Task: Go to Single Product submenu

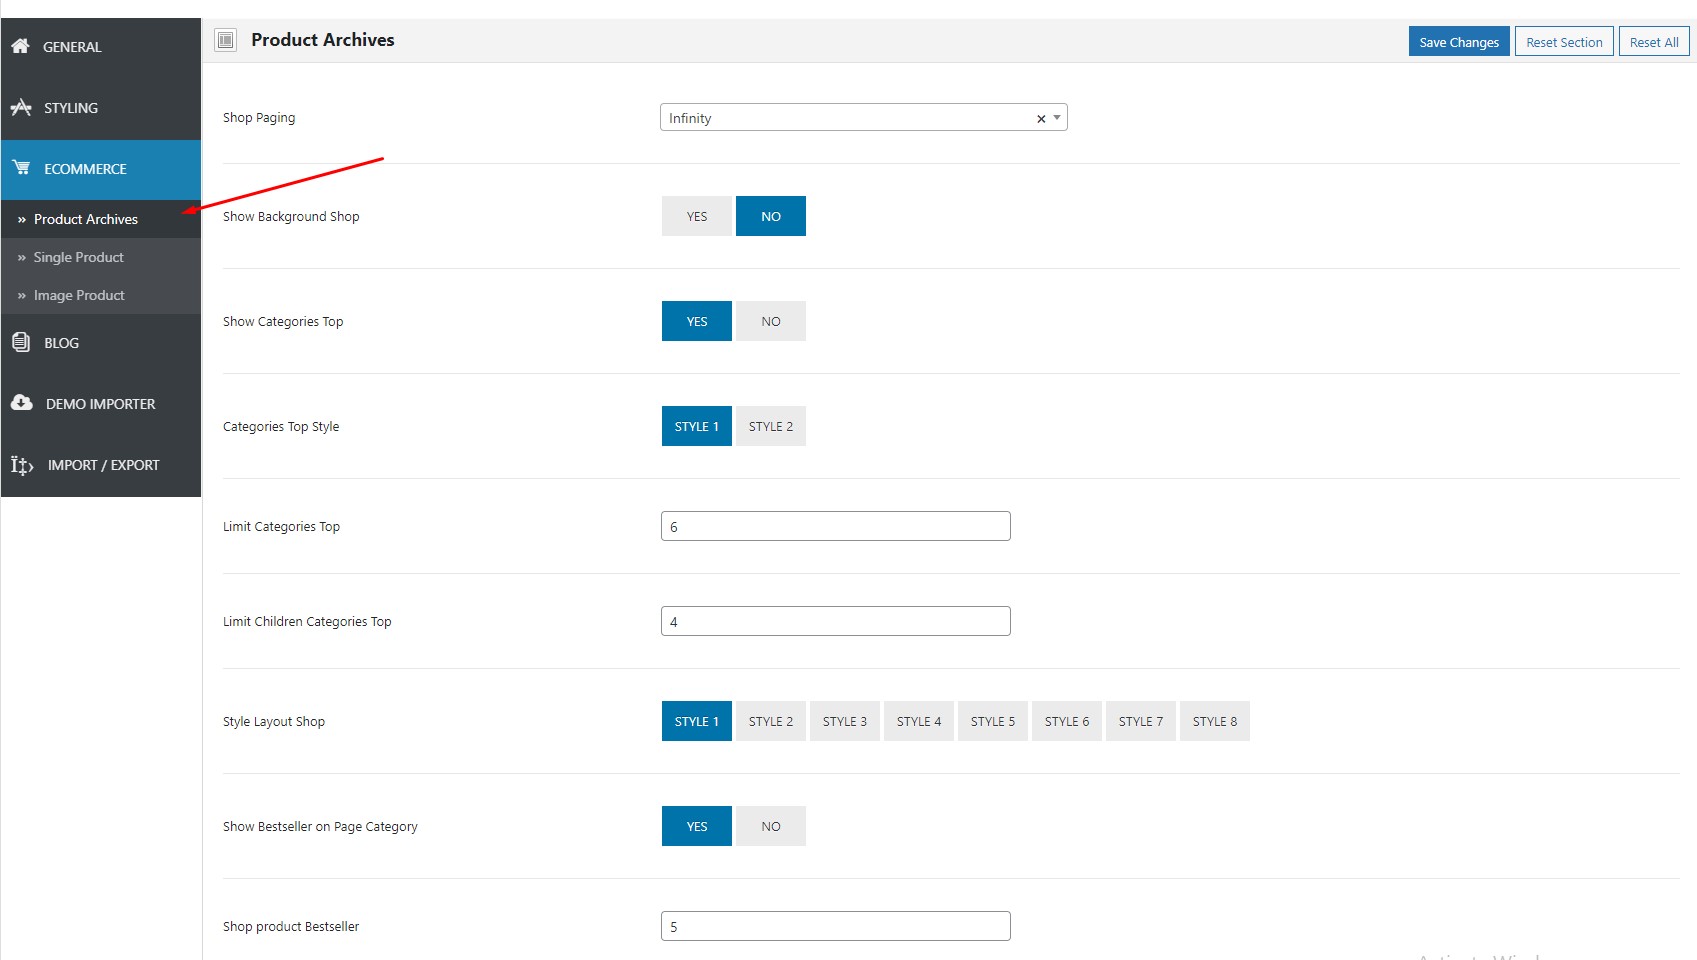Action: (x=101, y=257)
